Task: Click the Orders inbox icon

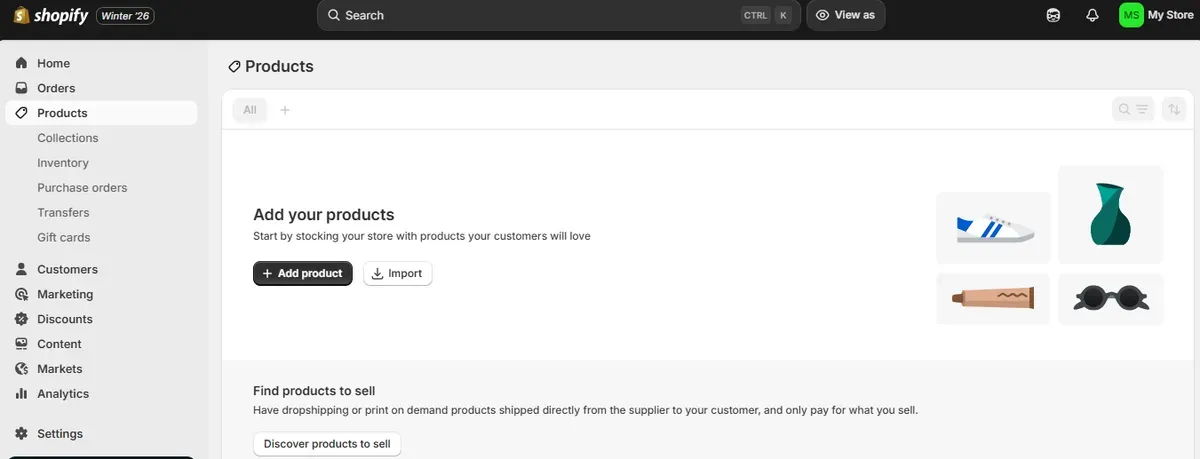Action: [21, 88]
